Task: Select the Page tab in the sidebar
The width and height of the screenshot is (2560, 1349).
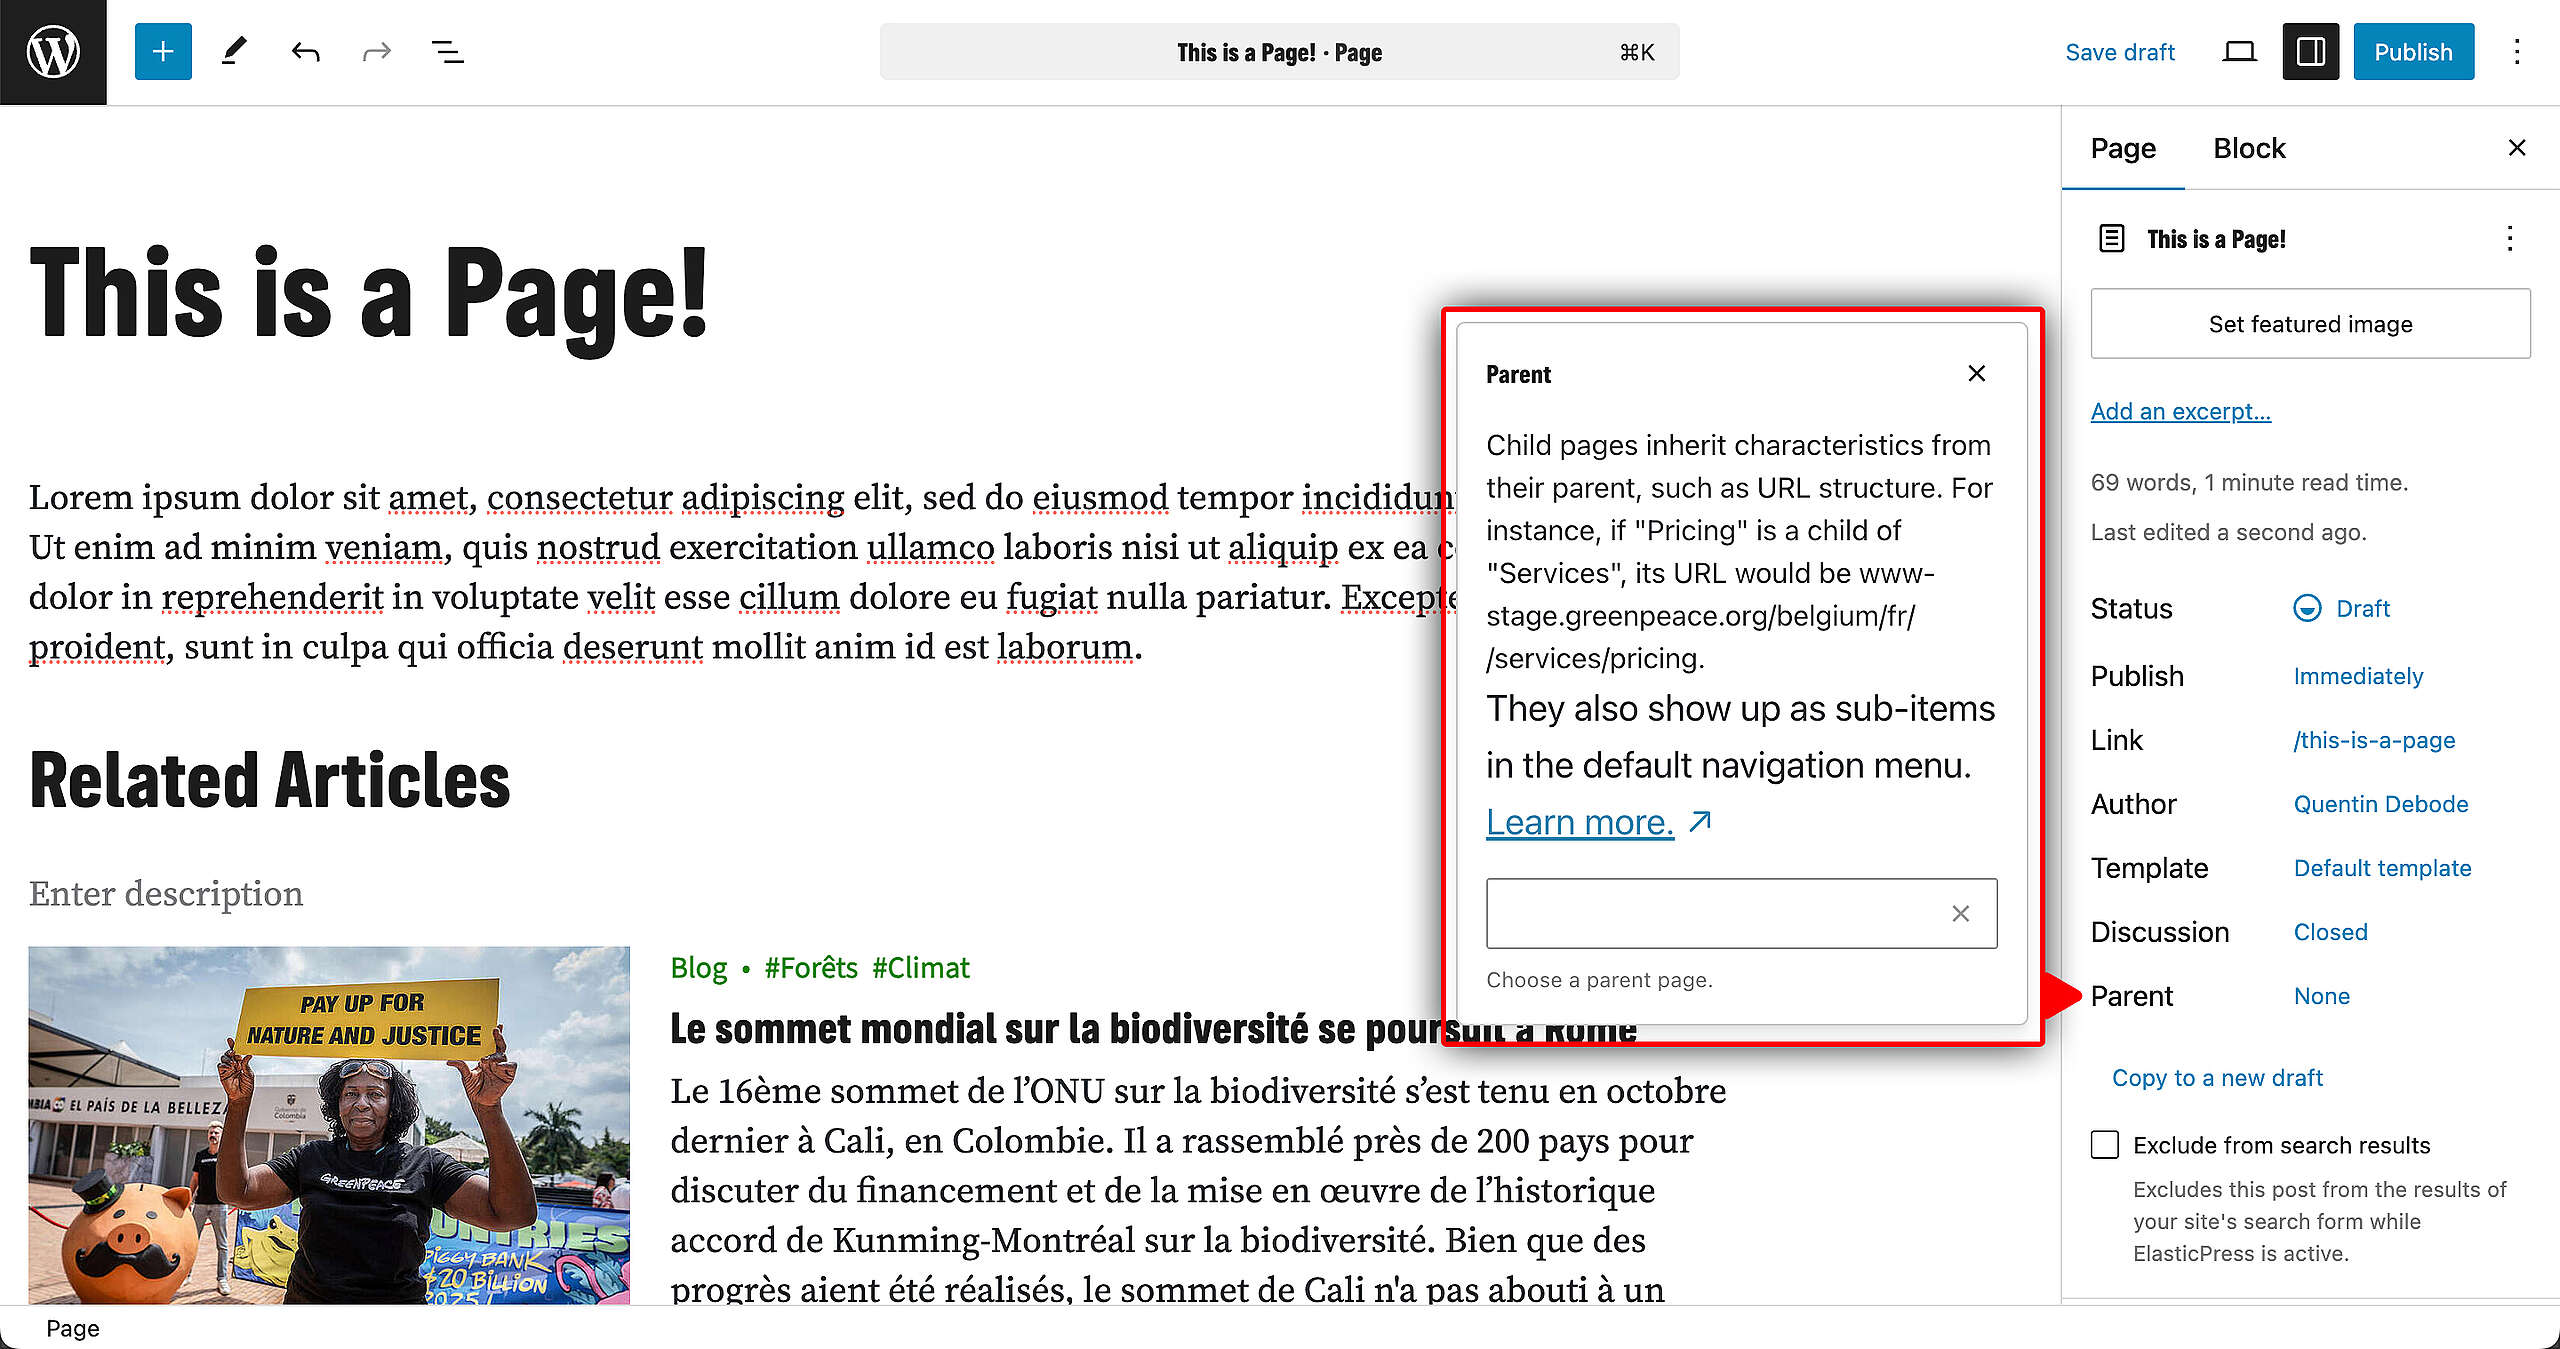Action: (2123, 148)
